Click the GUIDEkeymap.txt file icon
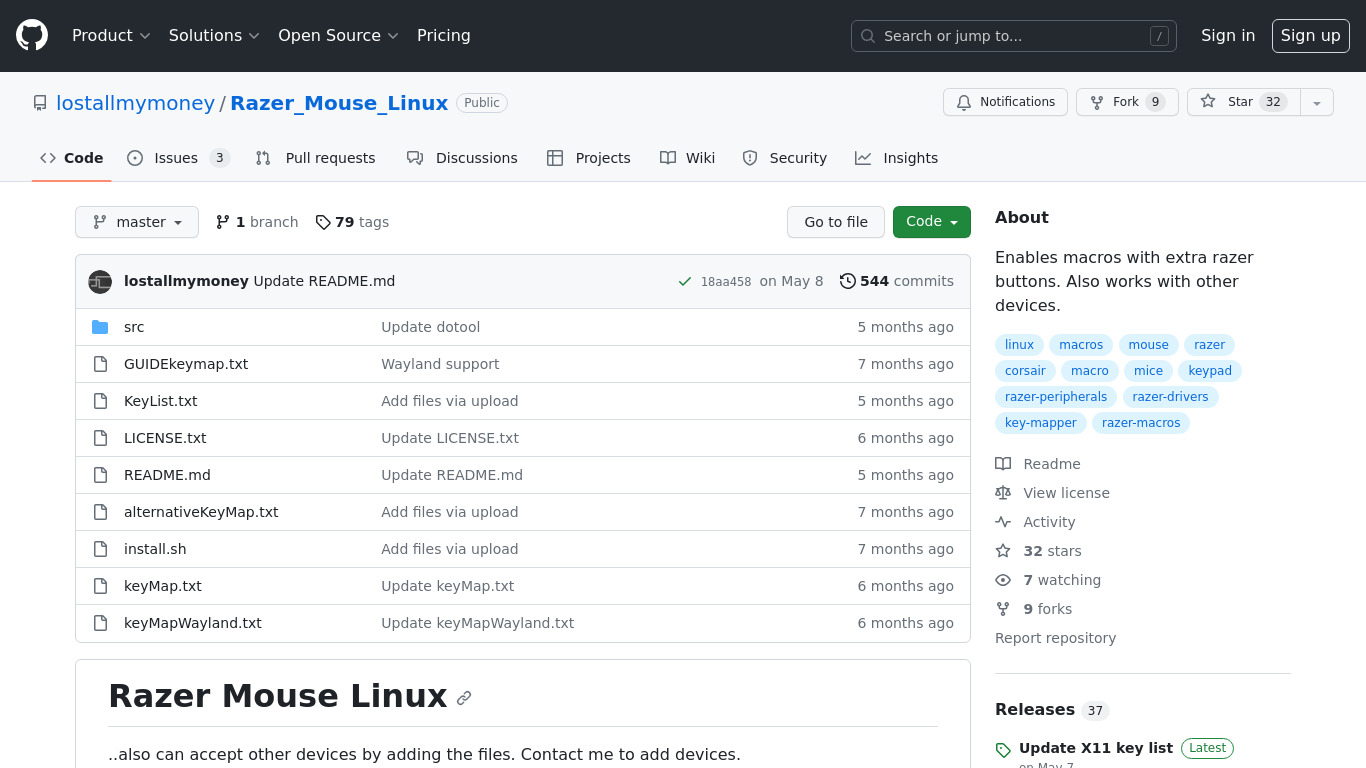This screenshot has width=1366, height=768. [x=100, y=364]
